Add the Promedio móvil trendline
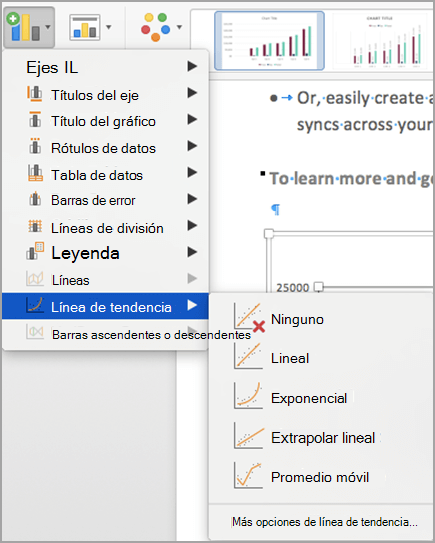Screen dimensions: 435x543 tap(301, 476)
